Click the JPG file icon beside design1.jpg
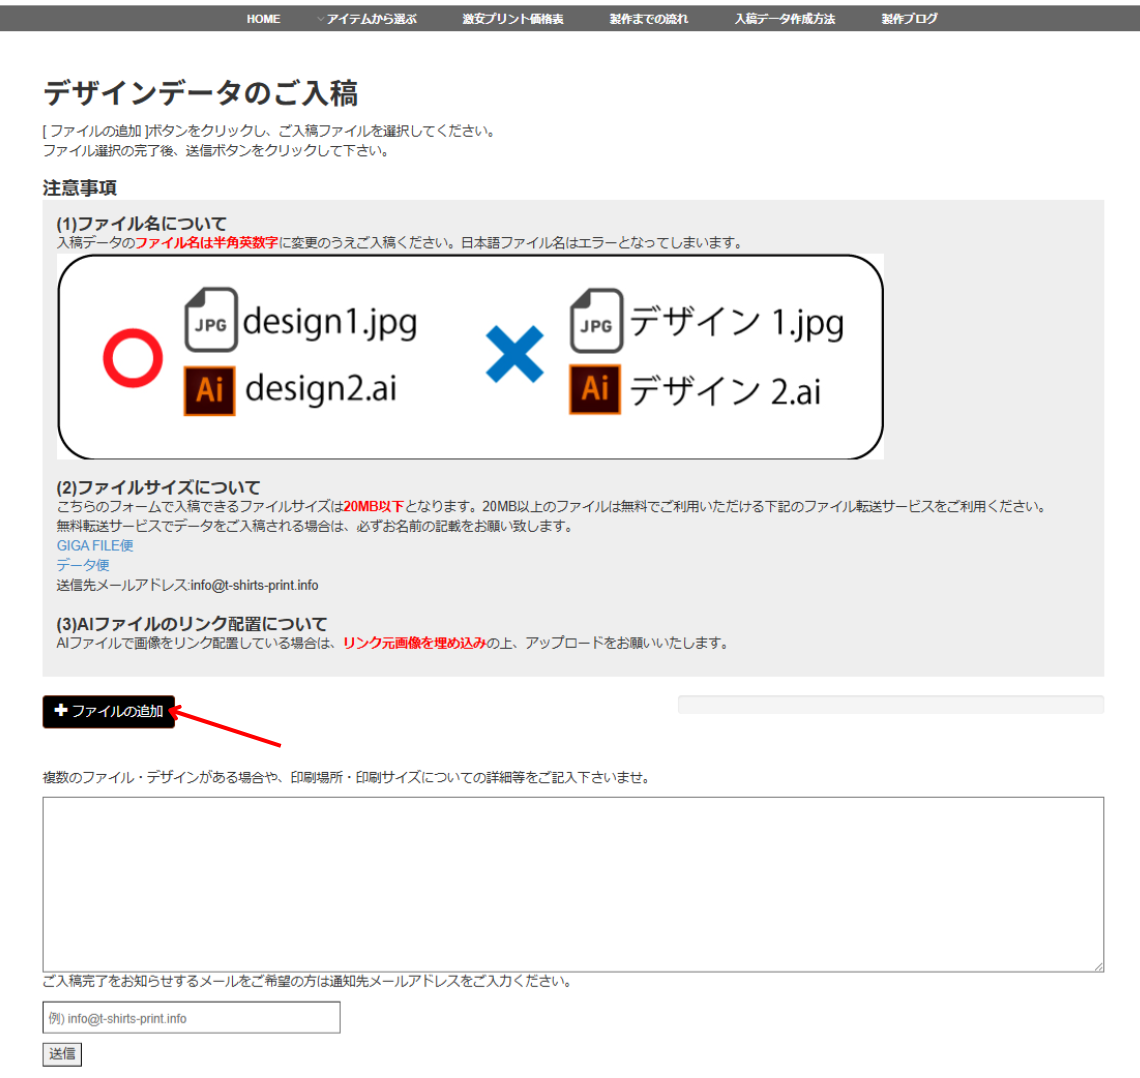The width and height of the screenshot is (1140, 1078). 210,320
